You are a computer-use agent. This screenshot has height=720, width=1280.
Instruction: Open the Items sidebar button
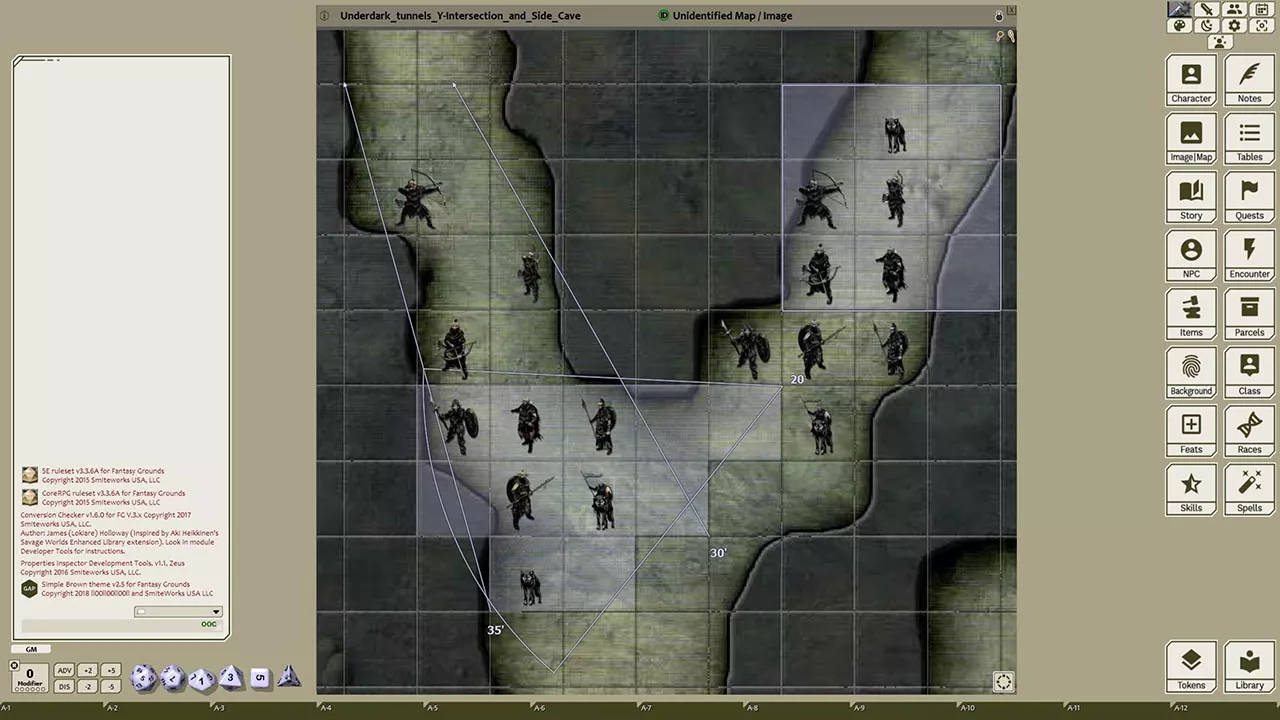(1191, 315)
